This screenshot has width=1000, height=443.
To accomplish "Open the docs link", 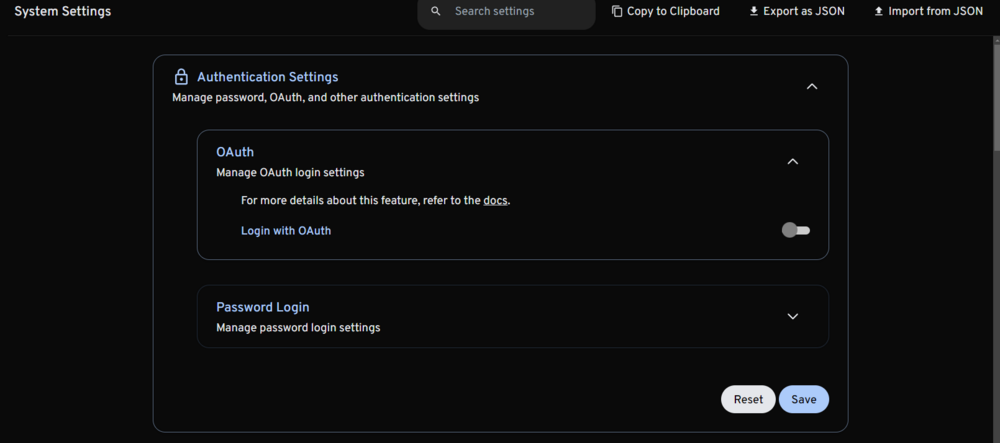I will click(x=496, y=200).
